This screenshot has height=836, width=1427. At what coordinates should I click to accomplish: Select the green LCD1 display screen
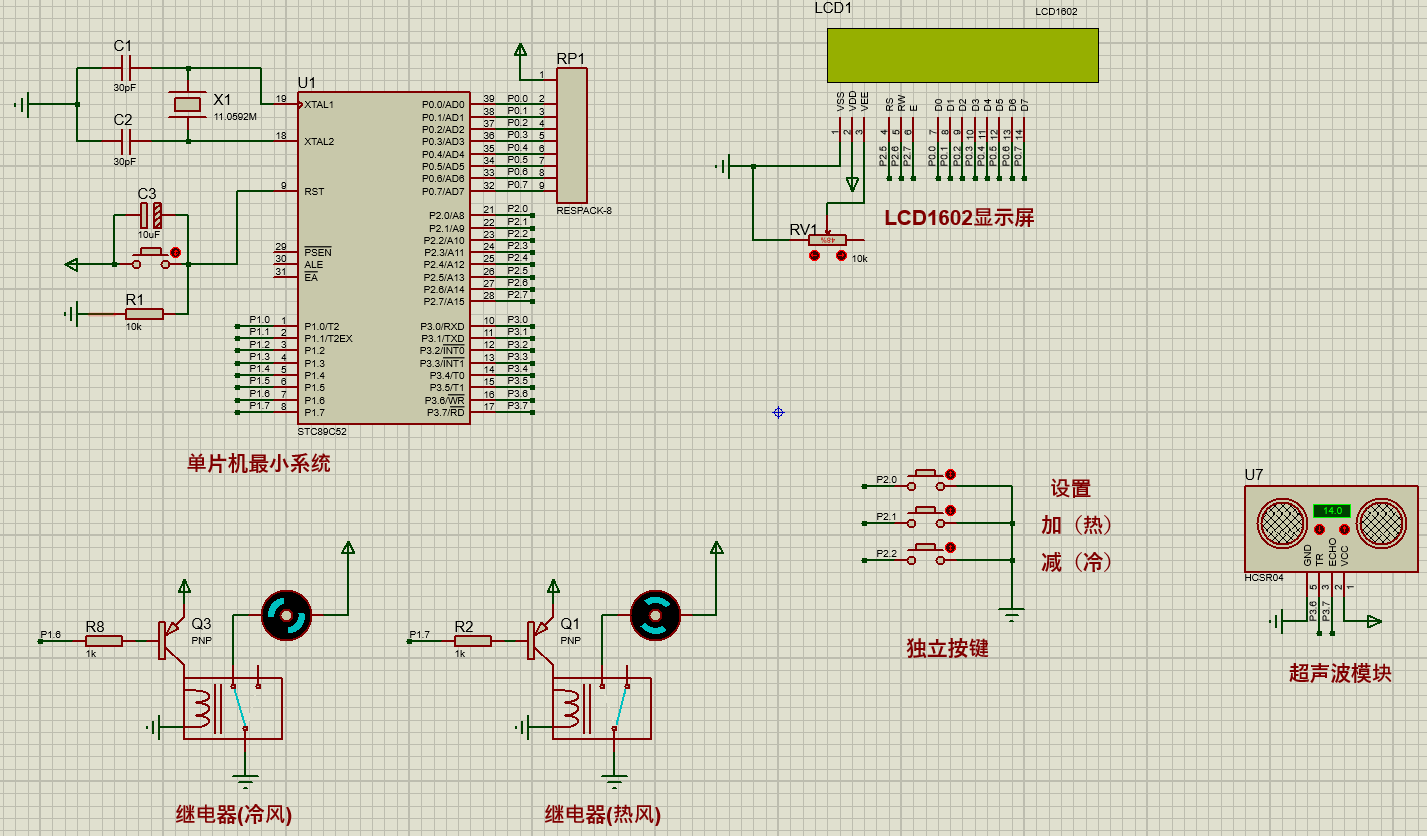pyautogui.click(x=962, y=55)
